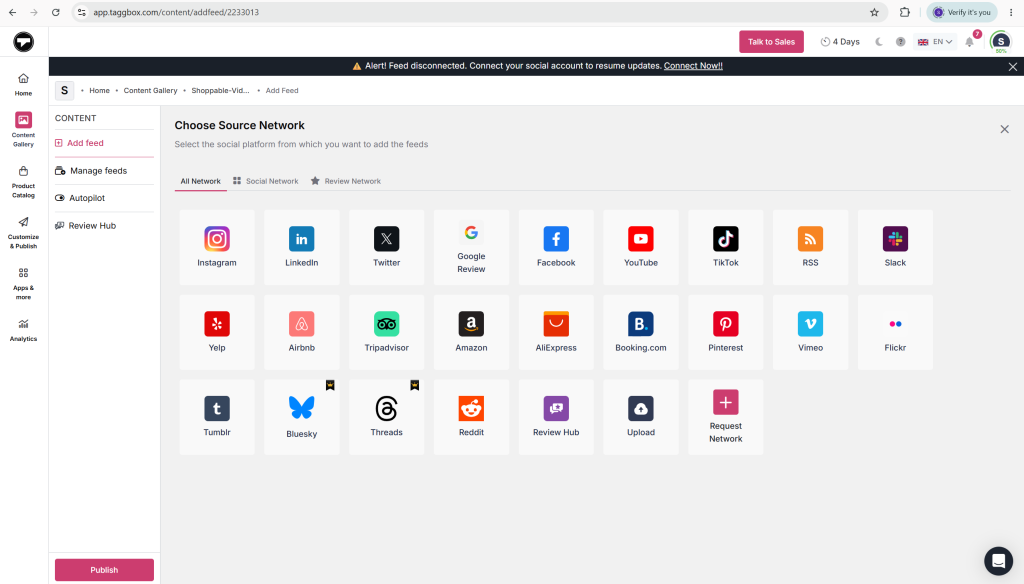The width and height of the screenshot is (1024, 584).
Task: Open the notifications bell
Action: (x=970, y=42)
